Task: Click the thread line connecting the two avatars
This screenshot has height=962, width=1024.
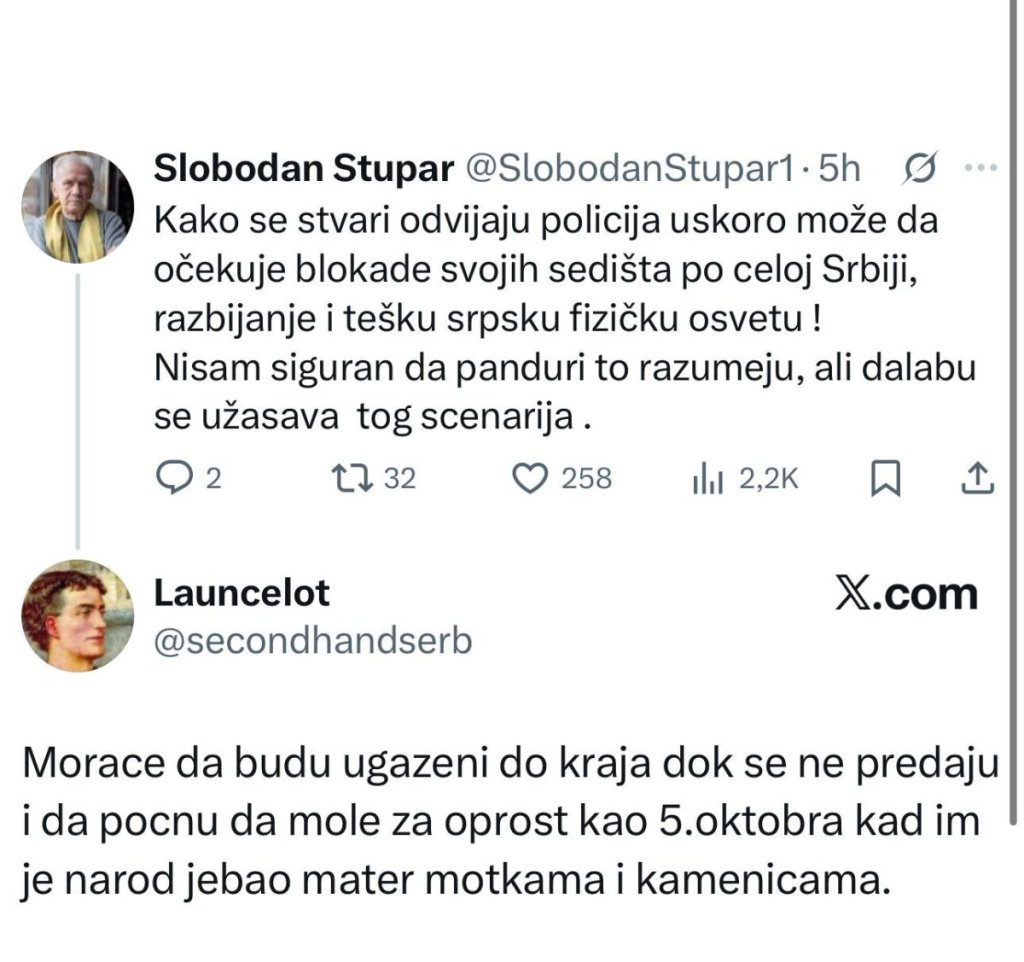Action: (78, 410)
